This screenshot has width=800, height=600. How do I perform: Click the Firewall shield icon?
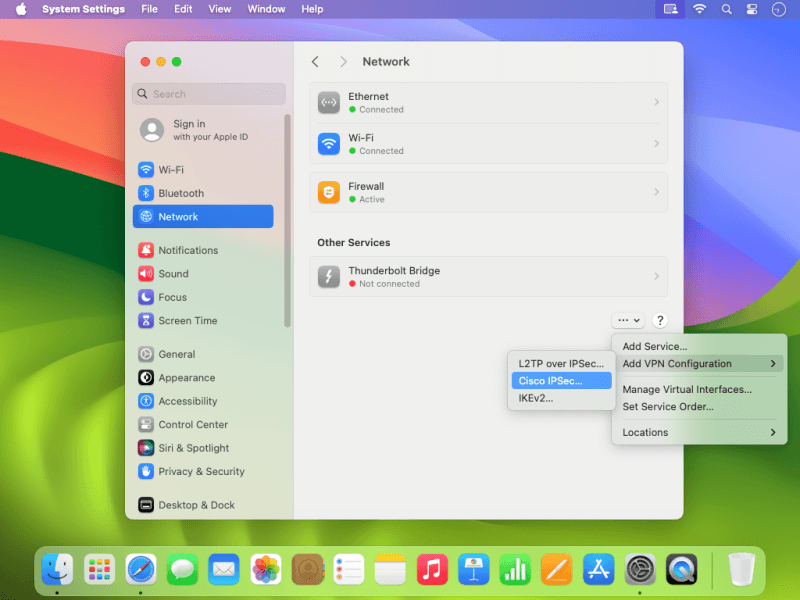coord(329,192)
